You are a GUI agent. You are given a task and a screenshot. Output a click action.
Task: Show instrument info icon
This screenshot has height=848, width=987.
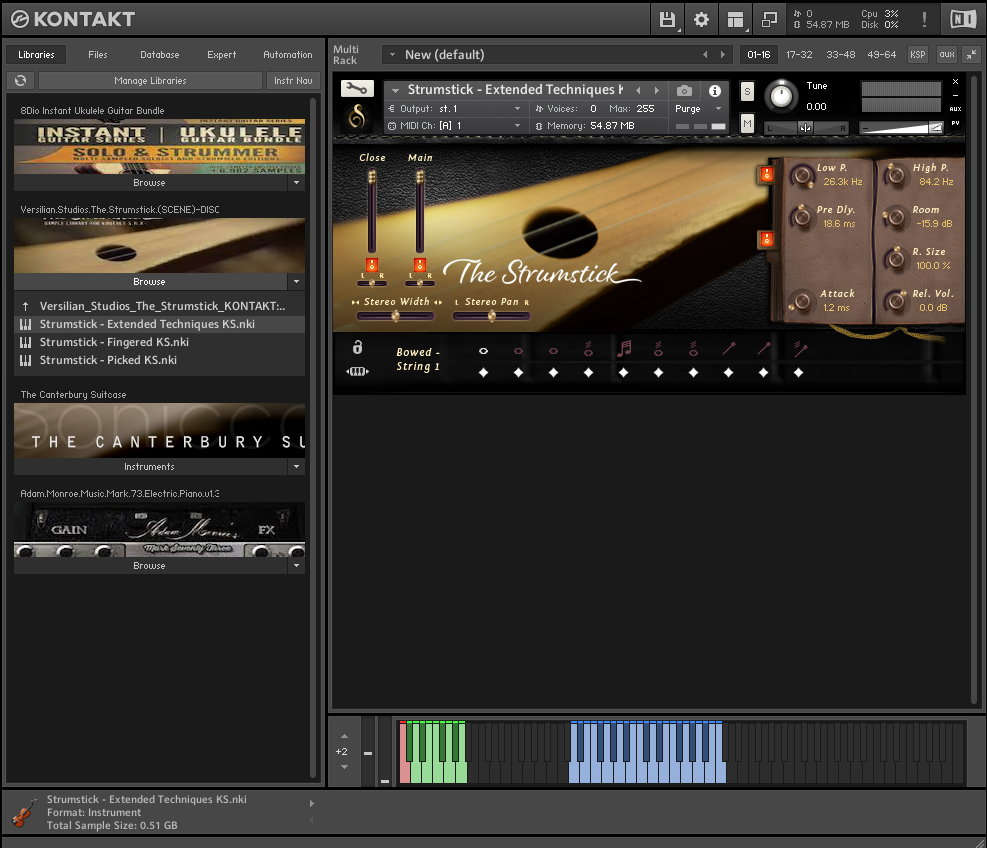(714, 91)
